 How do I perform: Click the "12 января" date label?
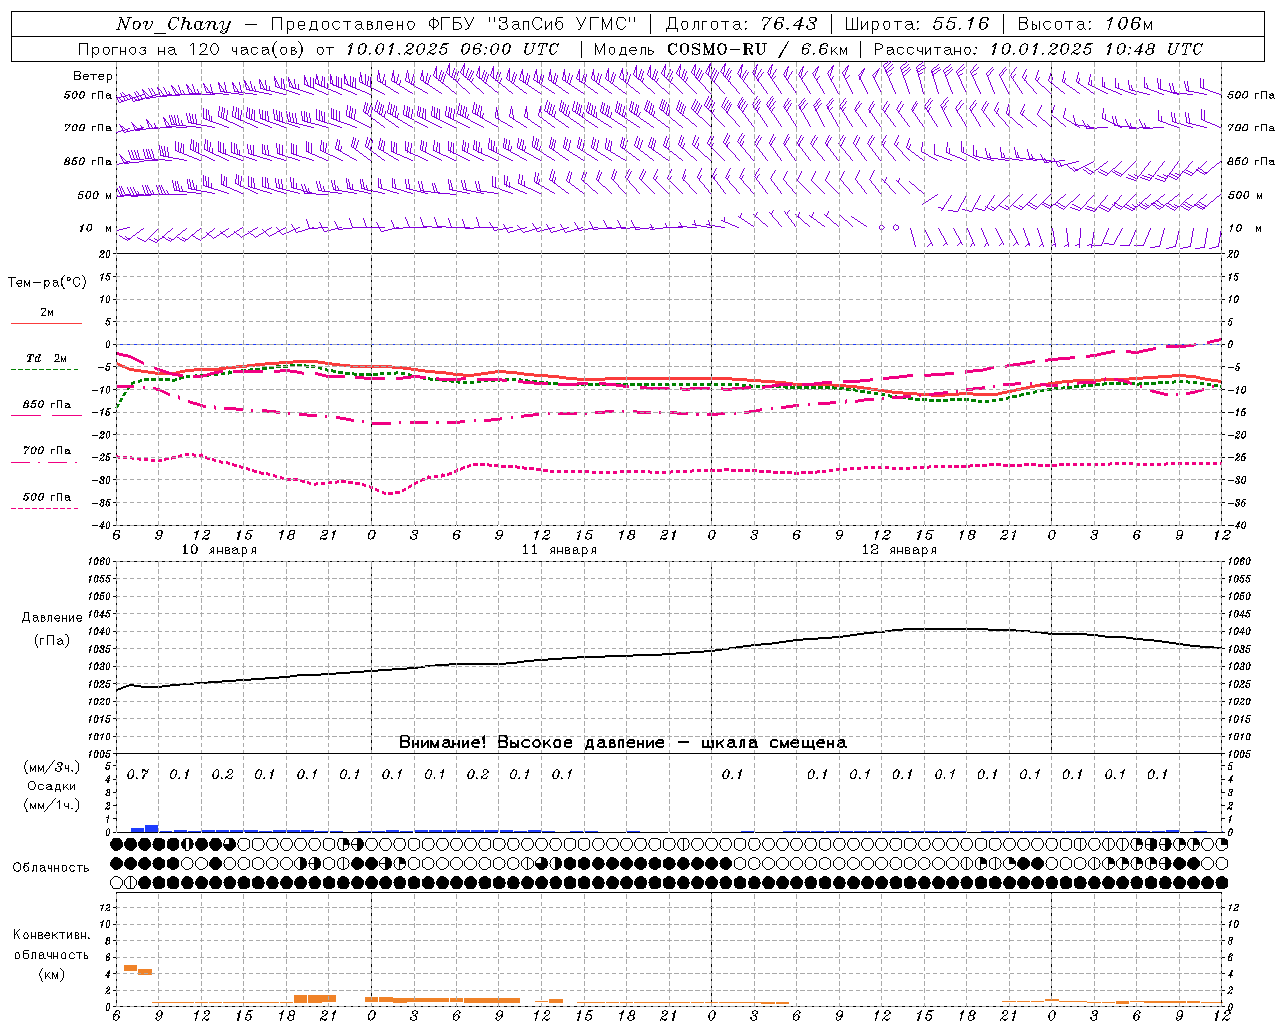click(x=899, y=550)
